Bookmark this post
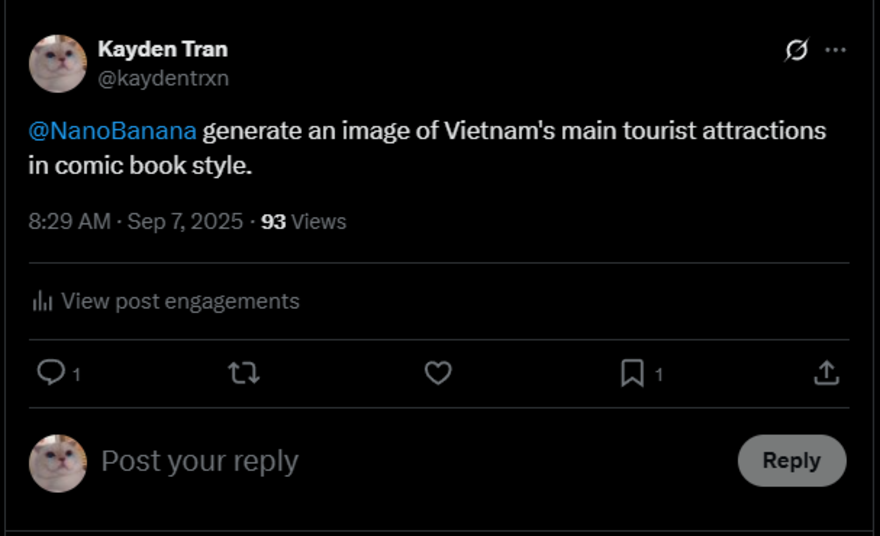Viewport: 880px width, 536px height. pos(632,373)
